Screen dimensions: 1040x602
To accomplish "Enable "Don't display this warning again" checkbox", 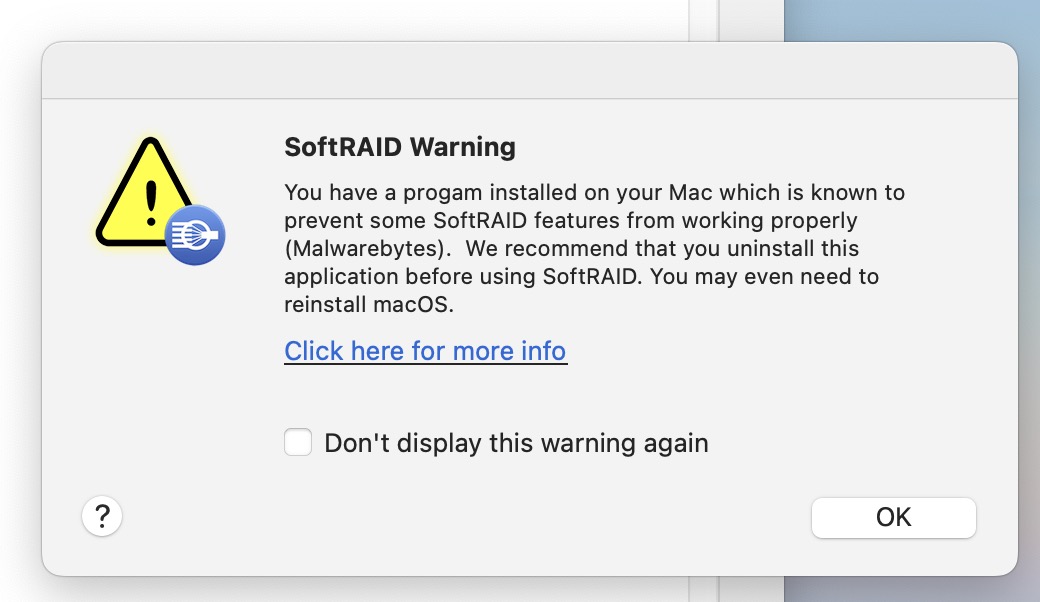I will coord(298,442).
